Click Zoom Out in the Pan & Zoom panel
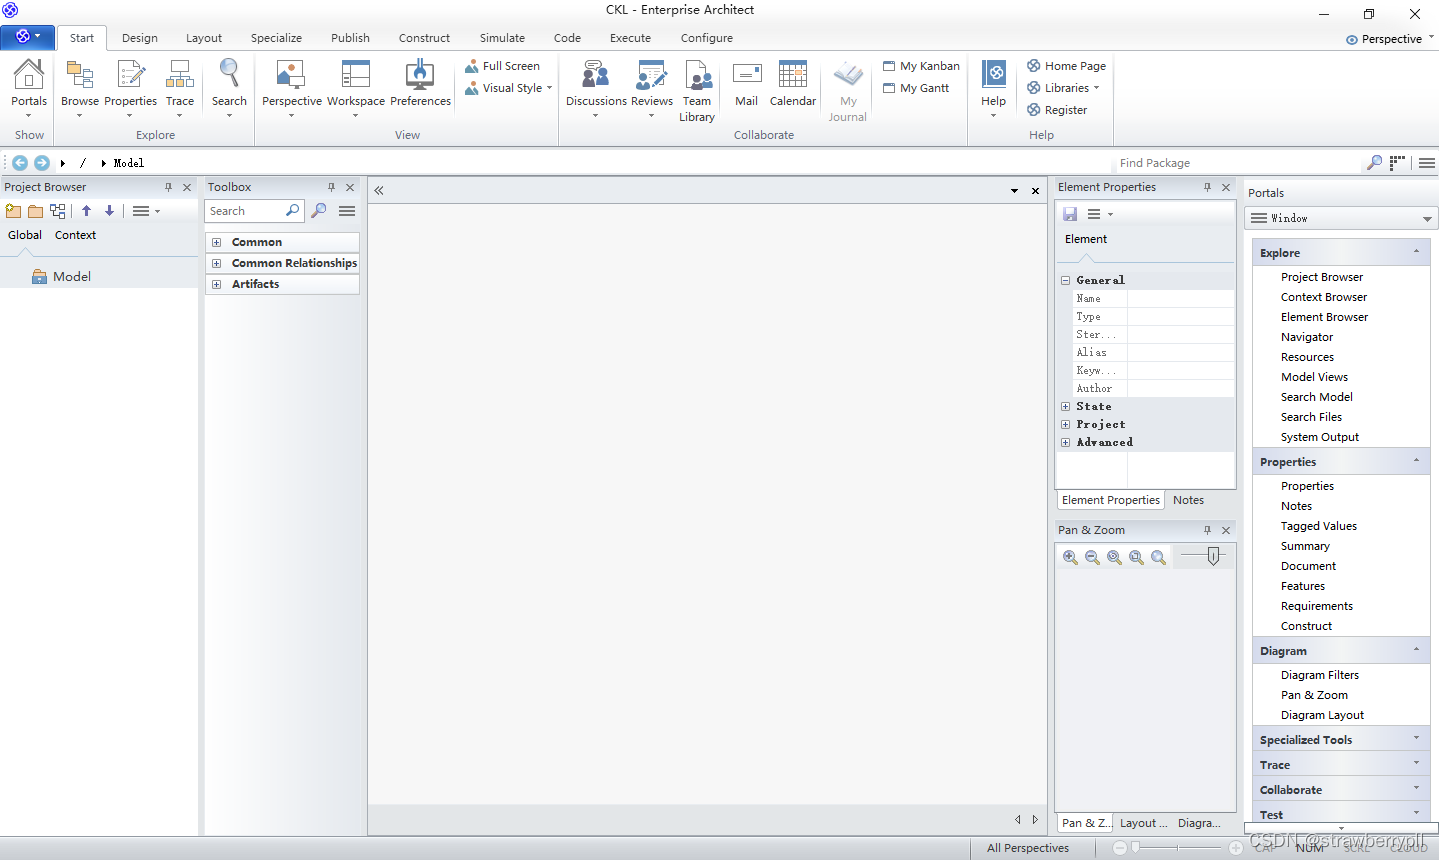1439x860 pixels. coord(1092,557)
